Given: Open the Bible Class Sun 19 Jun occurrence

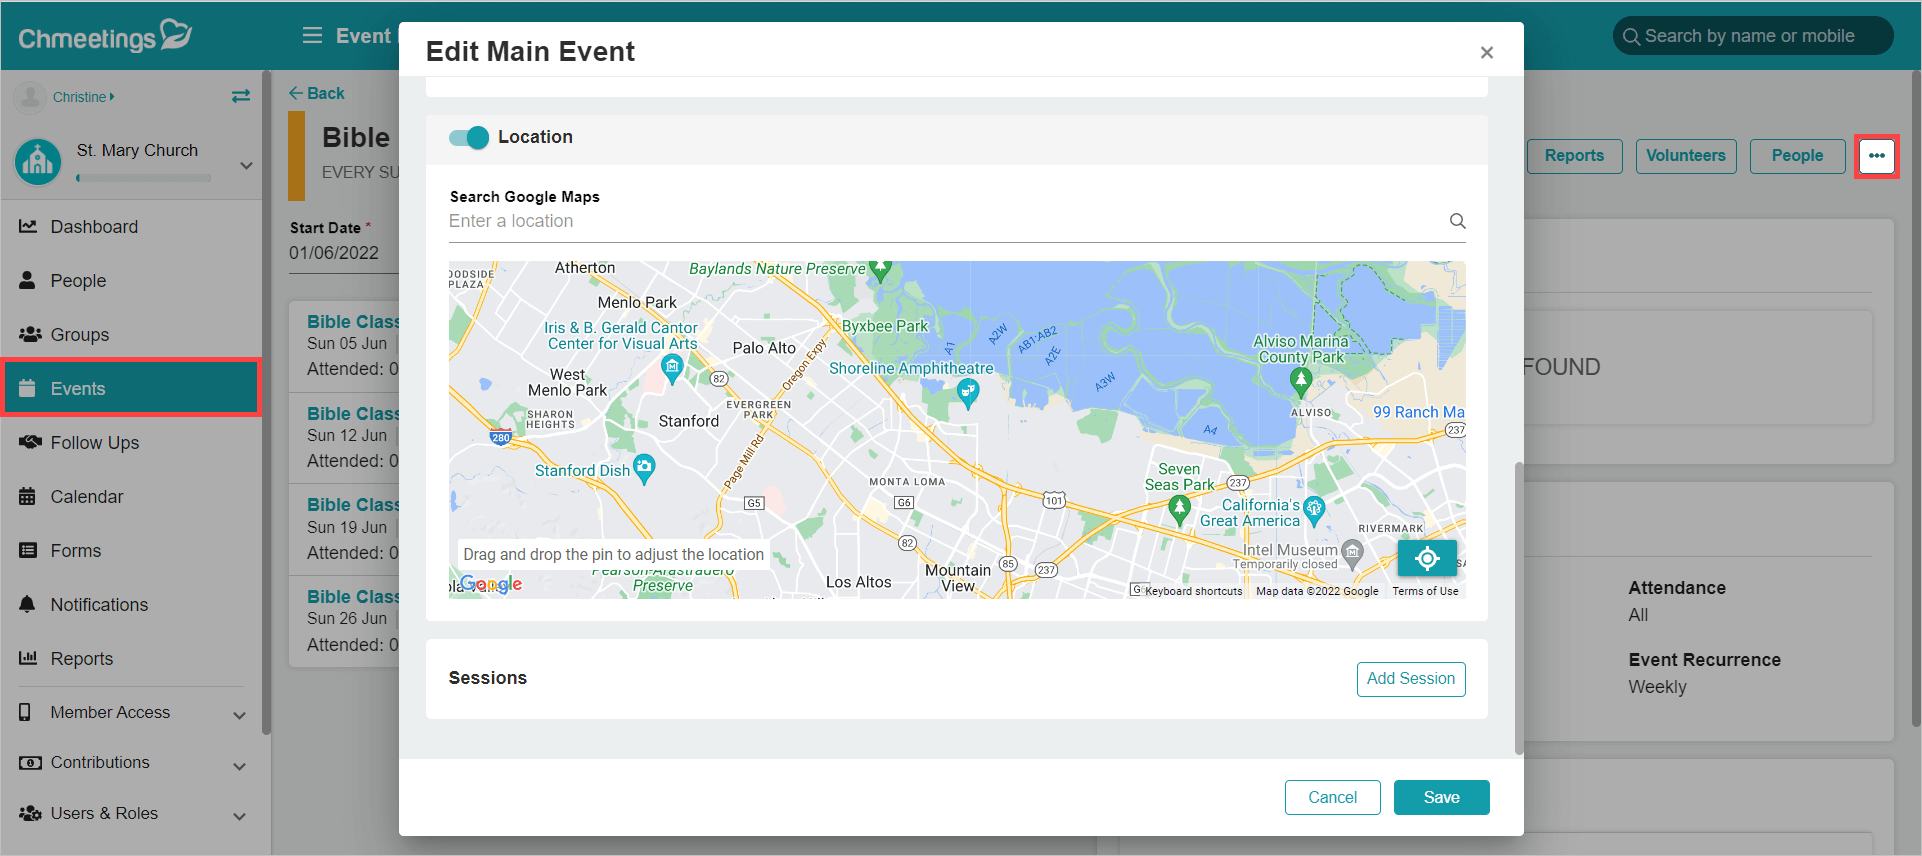Looking at the screenshot, I should [x=346, y=529].
